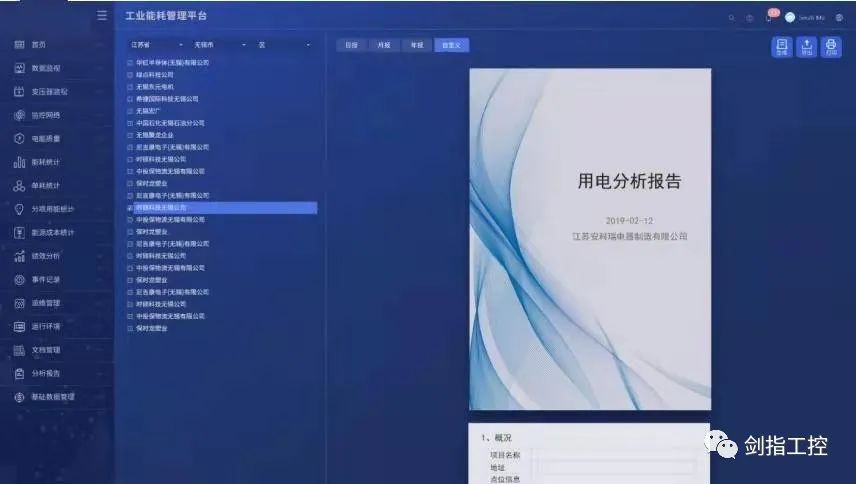Collapse the sidebar with the hamburger icon
Screen dimensions: 856x484
[x=102, y=15]
